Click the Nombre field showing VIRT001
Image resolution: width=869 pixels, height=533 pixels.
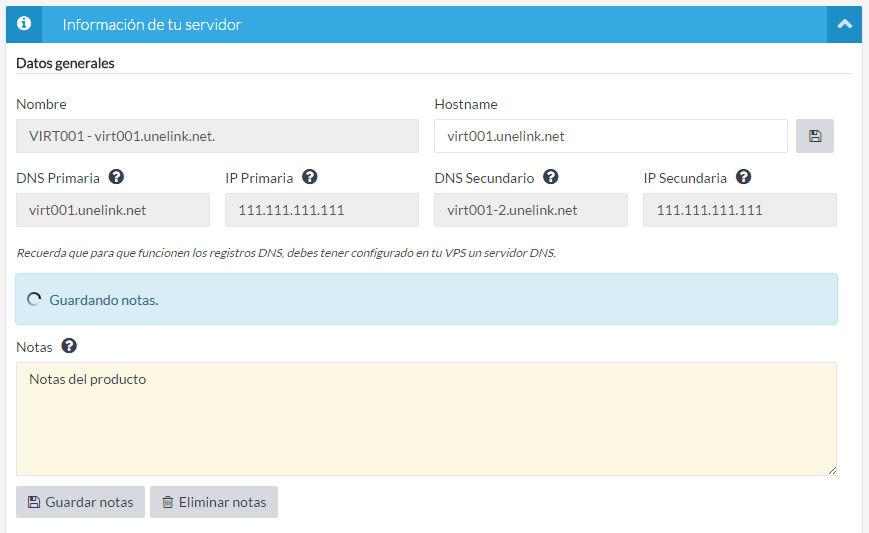pos(217,136)
